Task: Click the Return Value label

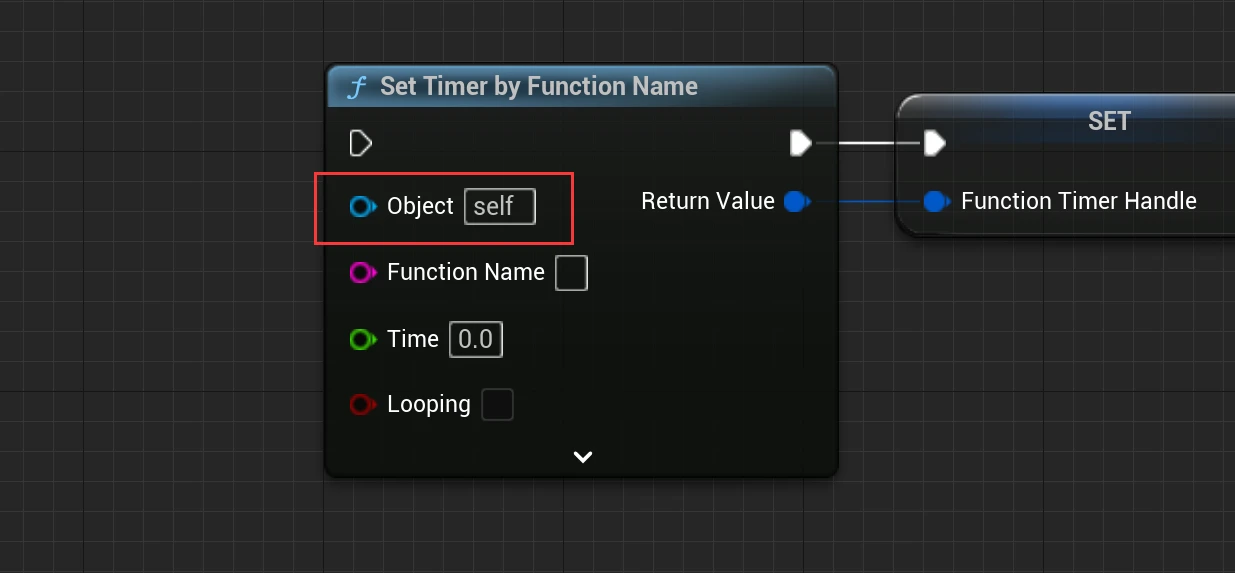Action: point(708,201)
